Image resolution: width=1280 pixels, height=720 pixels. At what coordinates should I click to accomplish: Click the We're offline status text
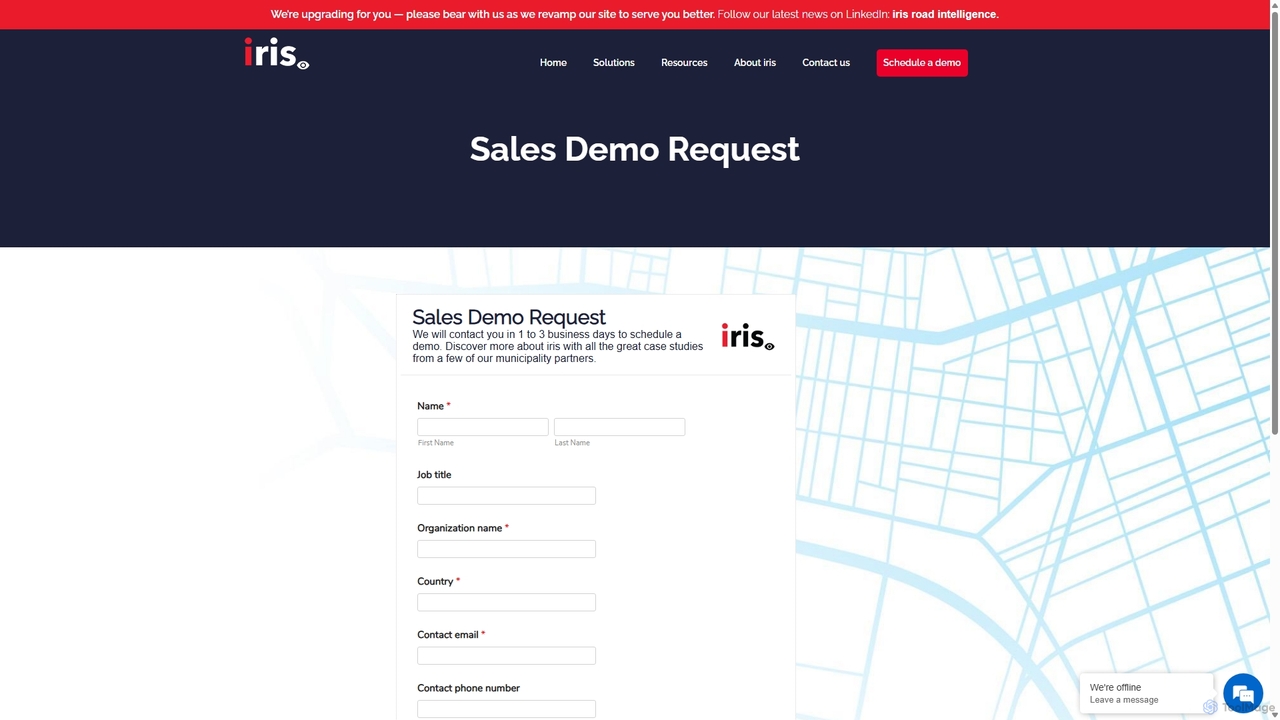[1115, 687]
